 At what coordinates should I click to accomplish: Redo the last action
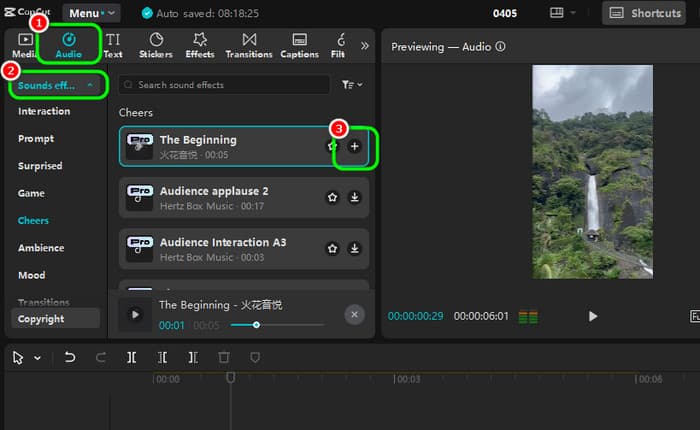pyautogui.click(x=101, y=357)
